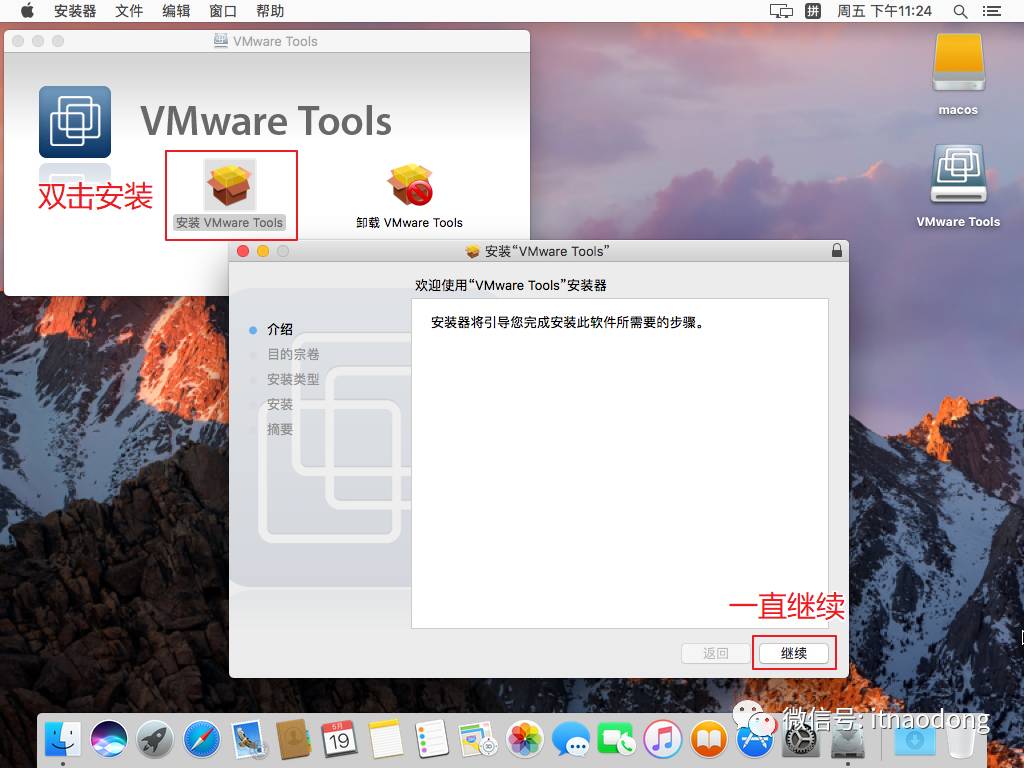Click the 目的宗卷 step in installer sidebar

pyautogui.click(x=293, y=354)
